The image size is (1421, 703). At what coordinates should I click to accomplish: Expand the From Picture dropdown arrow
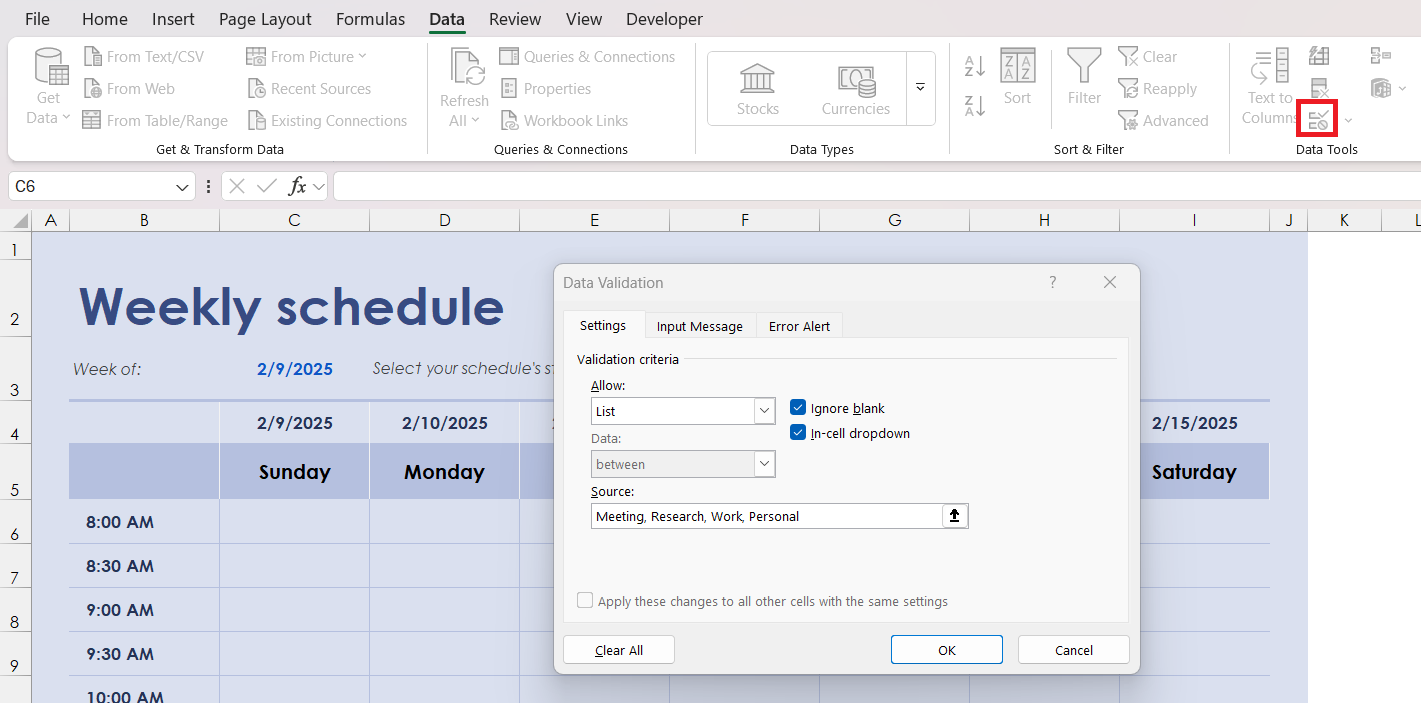tap(362, 57)
